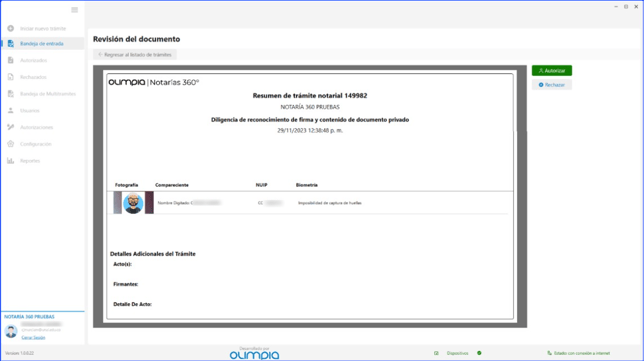This screenshot has width=644, height=361.
Task: Open the Reportes menu item
Action: point(43,161)
